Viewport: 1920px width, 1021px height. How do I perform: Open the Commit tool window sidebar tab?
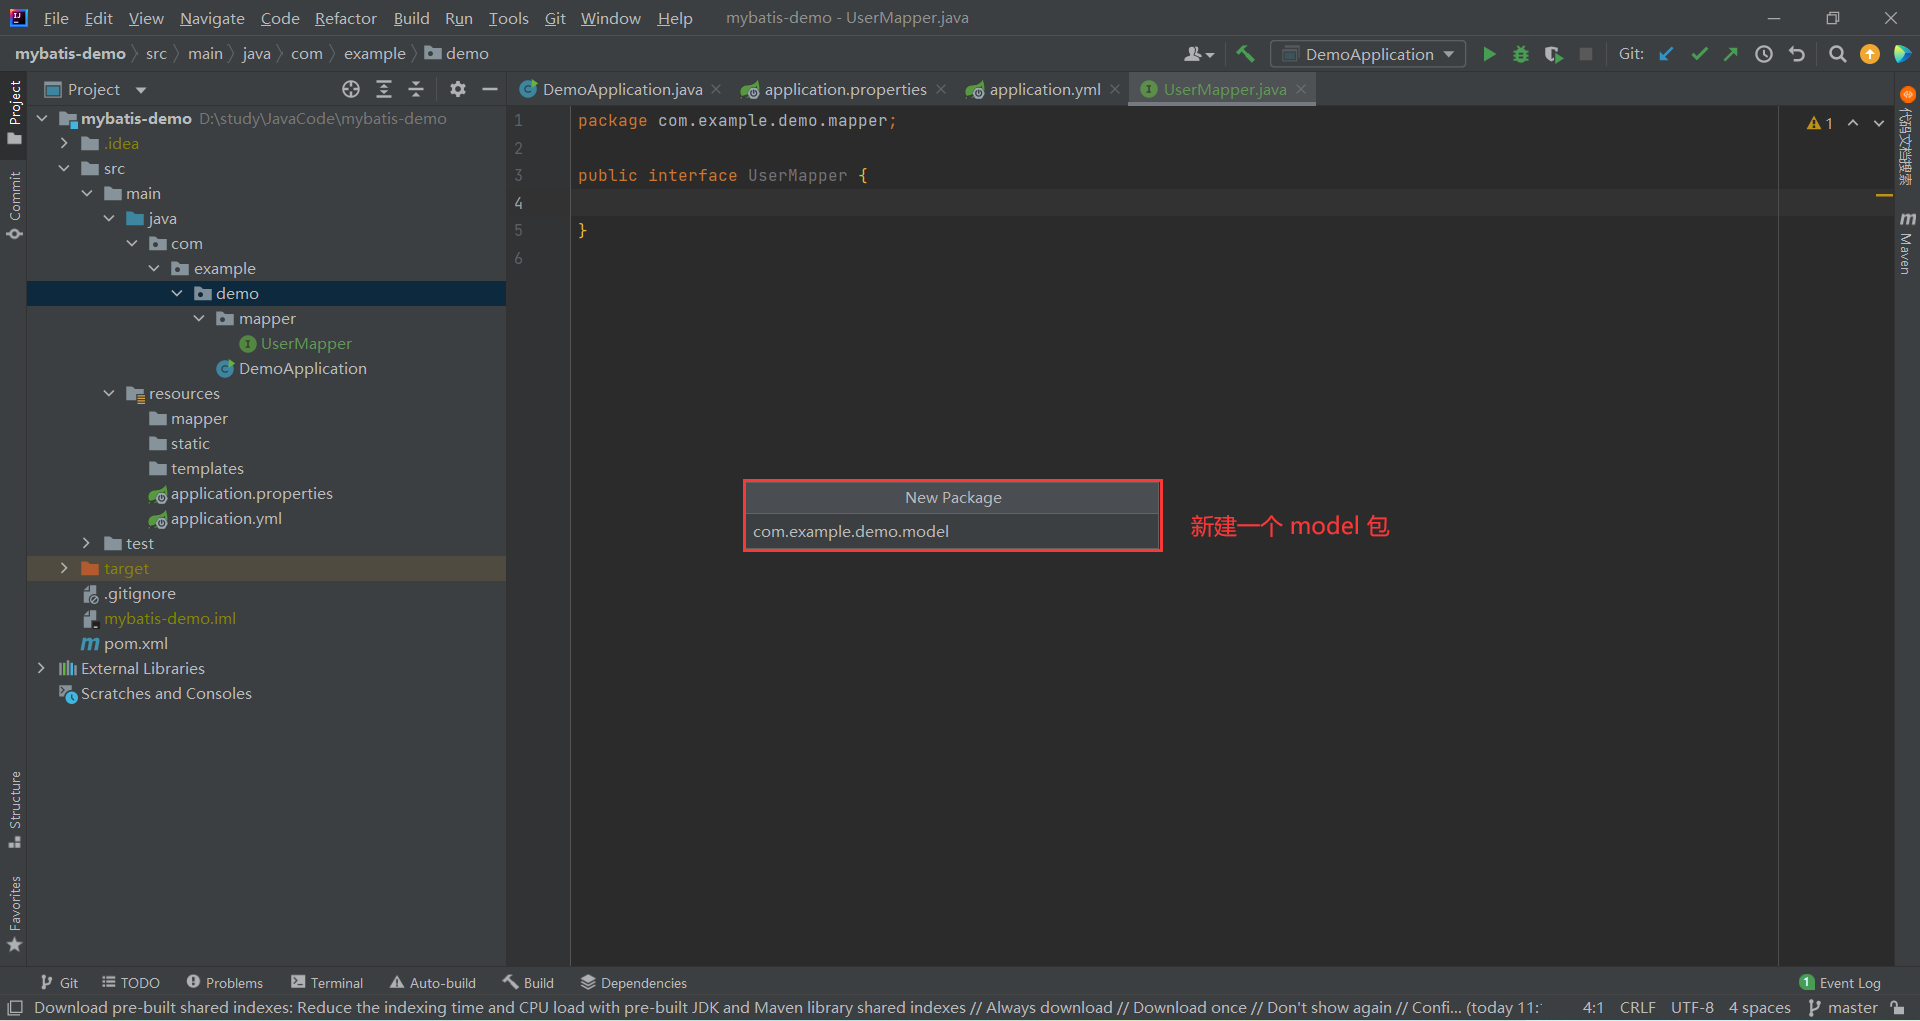(14, 205)
